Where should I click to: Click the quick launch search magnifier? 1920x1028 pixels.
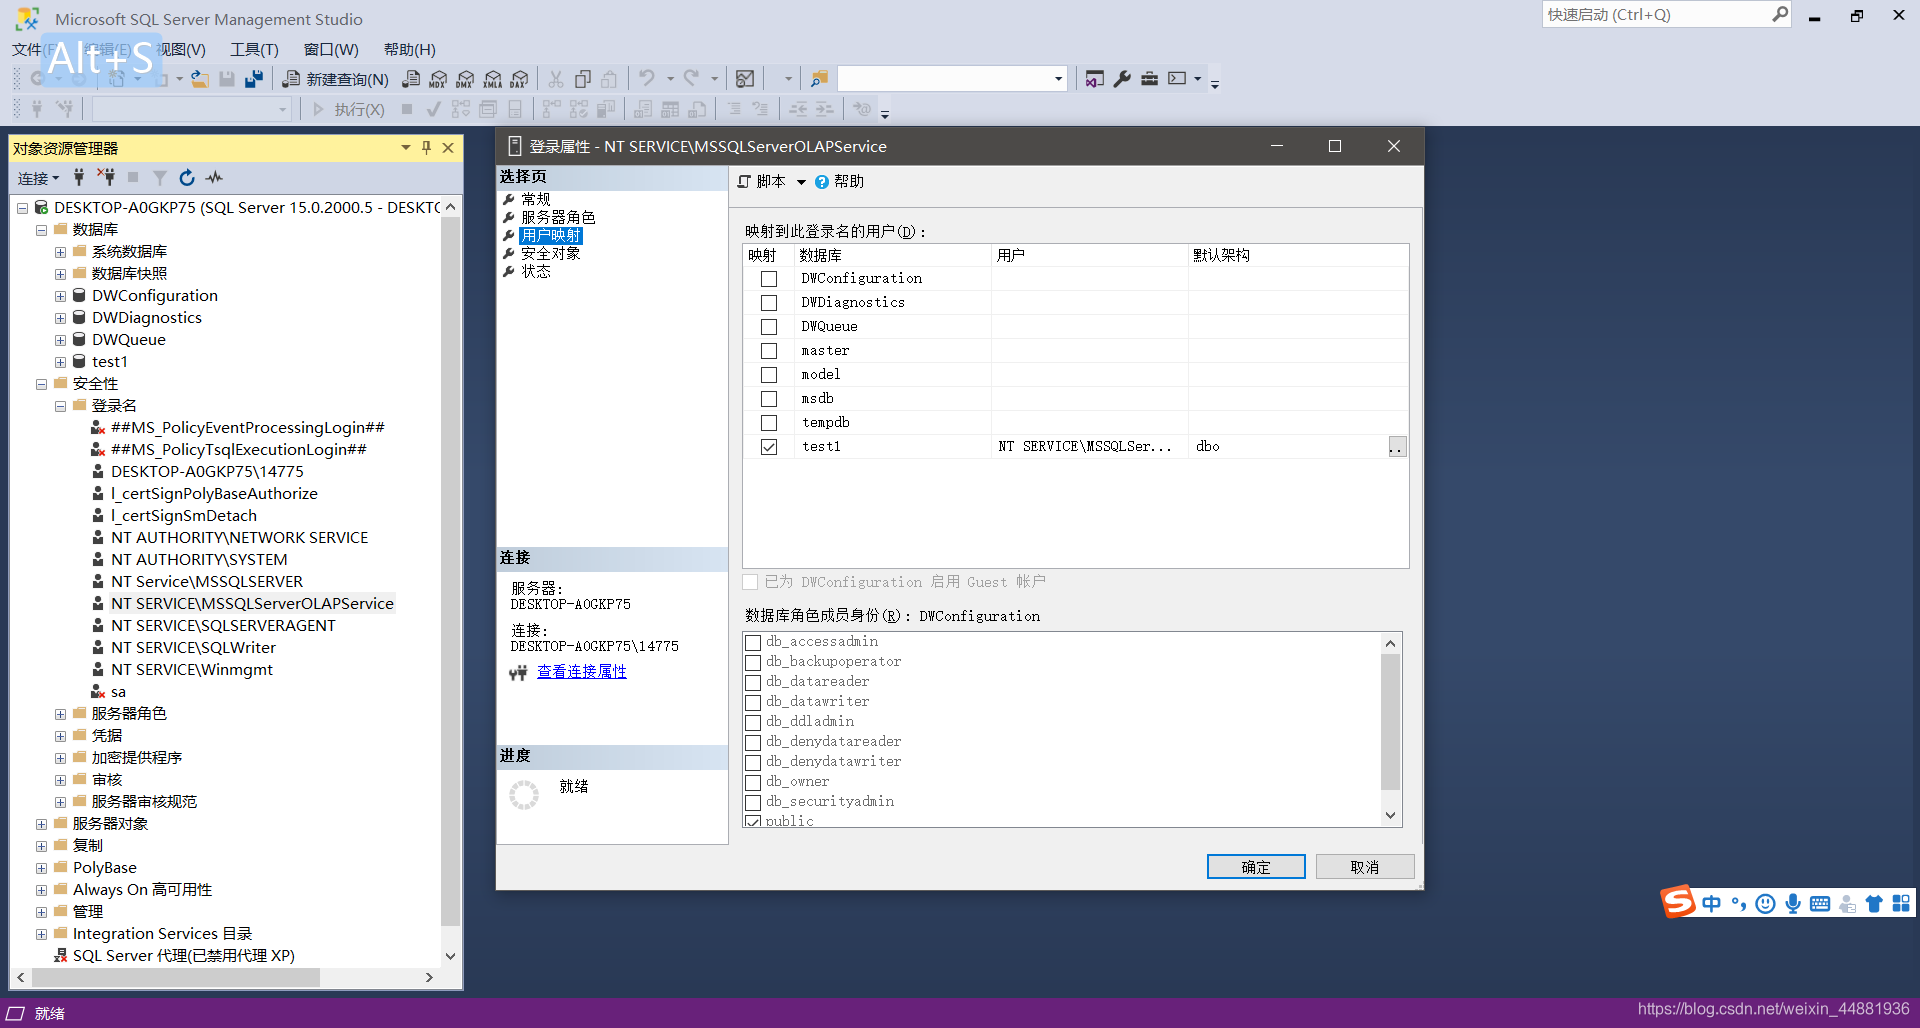[x=1780, y=14]
